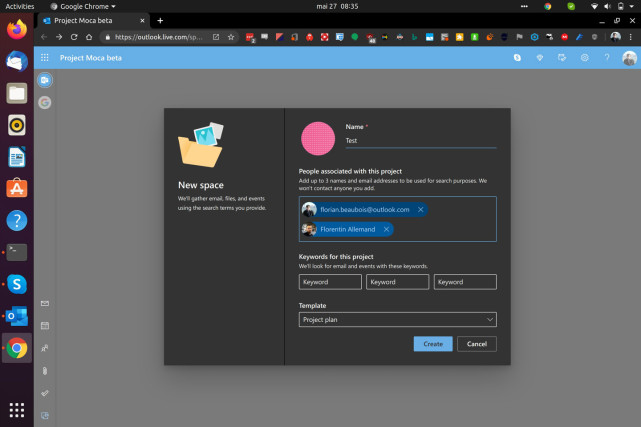Click the third Keyword input field

point(465,282)
